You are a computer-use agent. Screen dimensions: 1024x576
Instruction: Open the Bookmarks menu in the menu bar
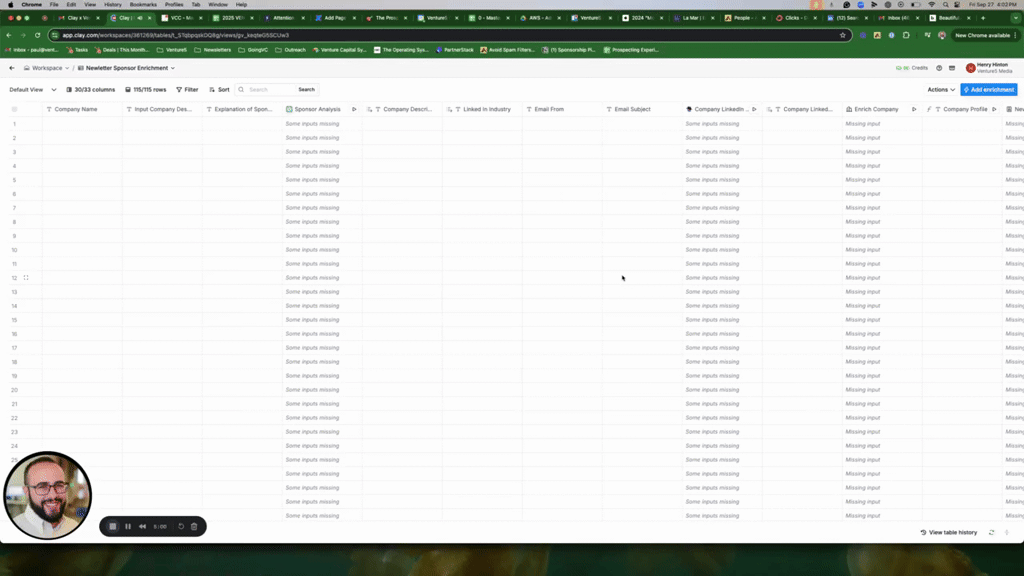point(143,4)
